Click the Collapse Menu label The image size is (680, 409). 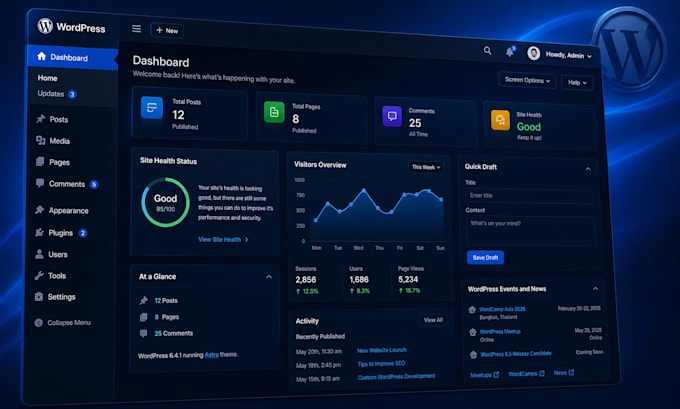pos(69,323)
